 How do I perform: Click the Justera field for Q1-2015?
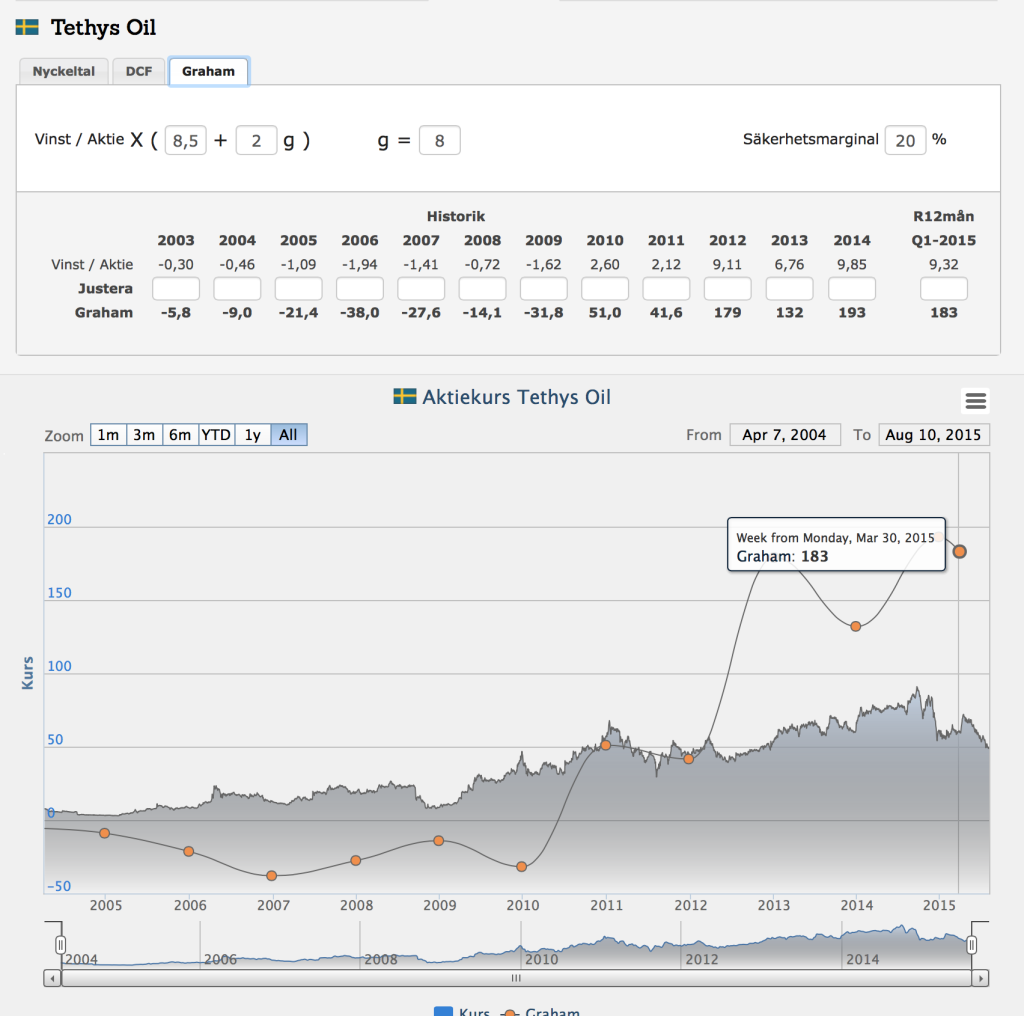944,289
